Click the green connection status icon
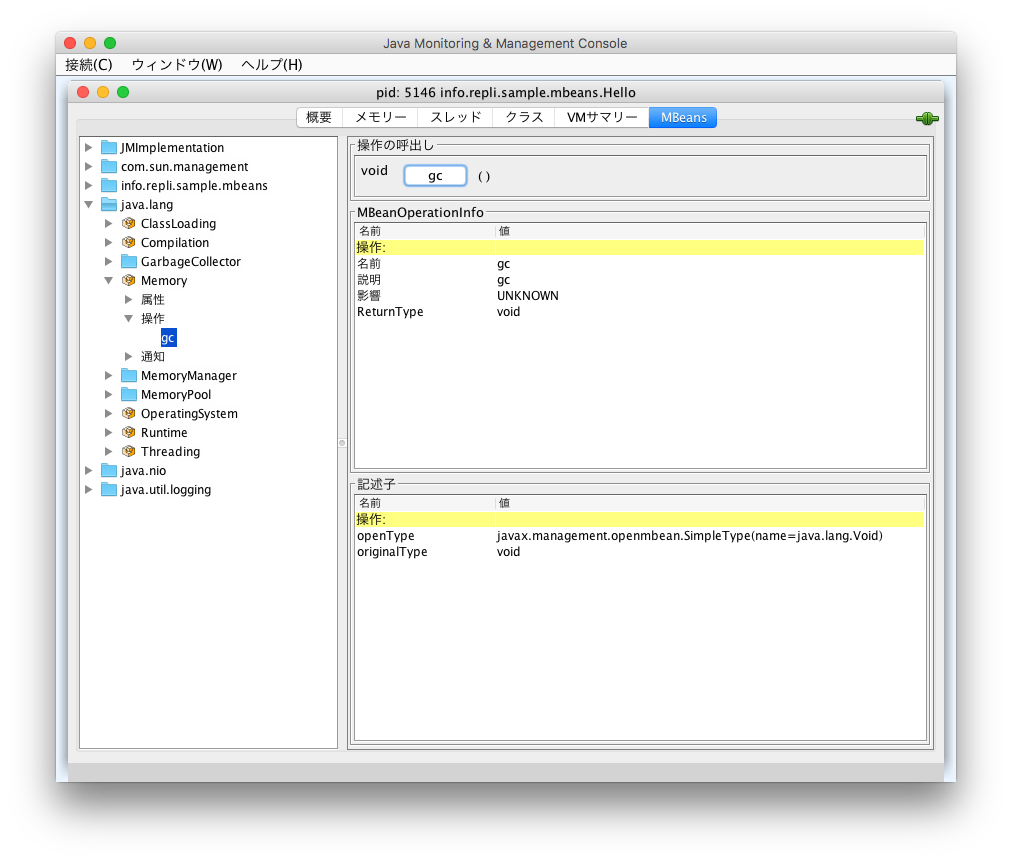The width and height of the screenshot is (1012, 862). (926, 117)
